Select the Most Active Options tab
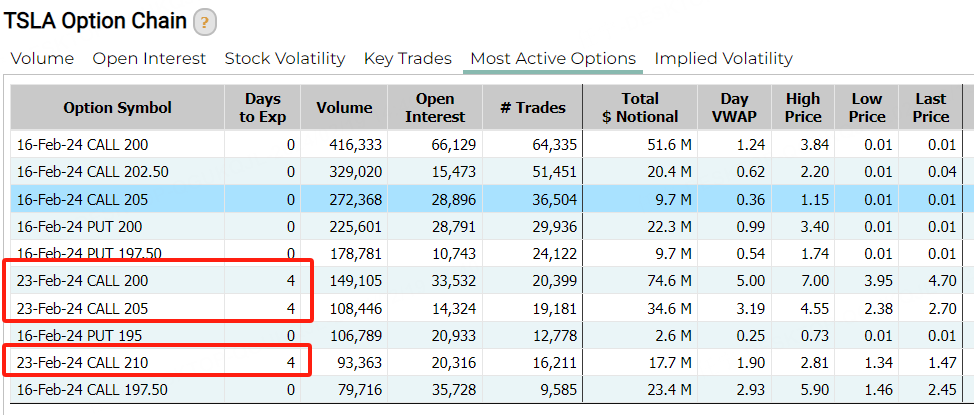Screen dimensions: 974x415 (553, 59)
